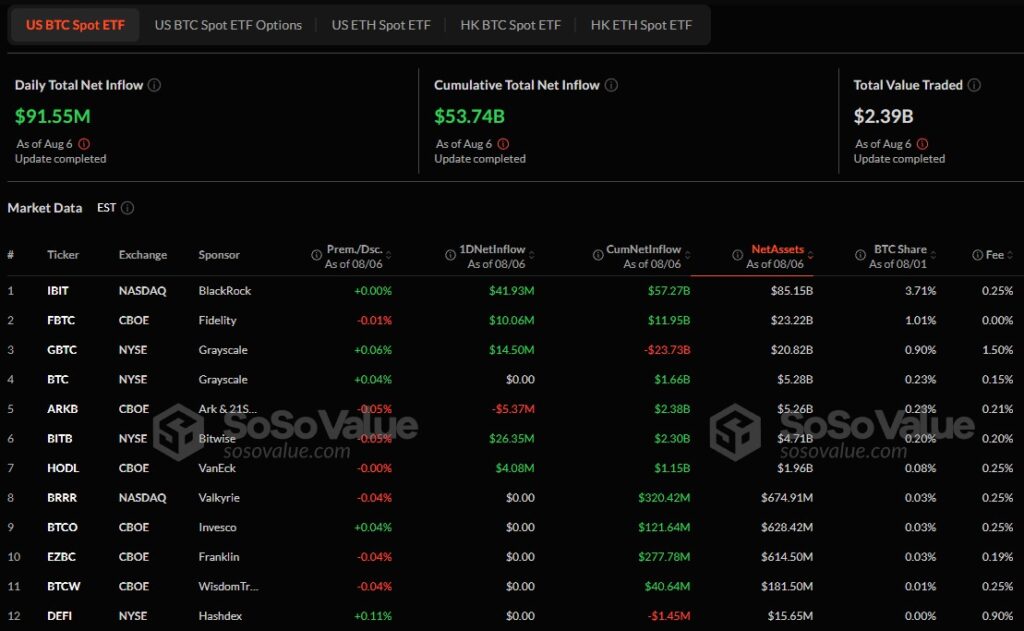The height and width of the screenshot is (631, 1024).
Task: Select the BTCO ticker
Action: pos(62,526)
